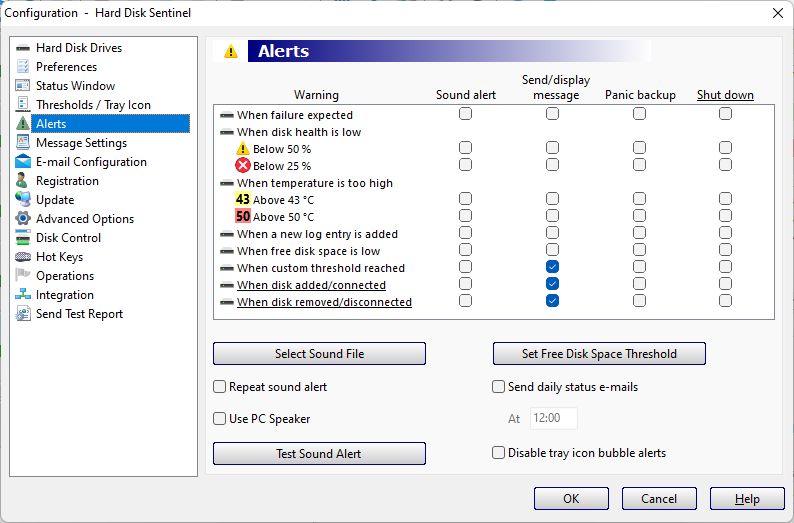
Task: Close the Configuration window
Action: pyautogui.click(x=778, y=13)
